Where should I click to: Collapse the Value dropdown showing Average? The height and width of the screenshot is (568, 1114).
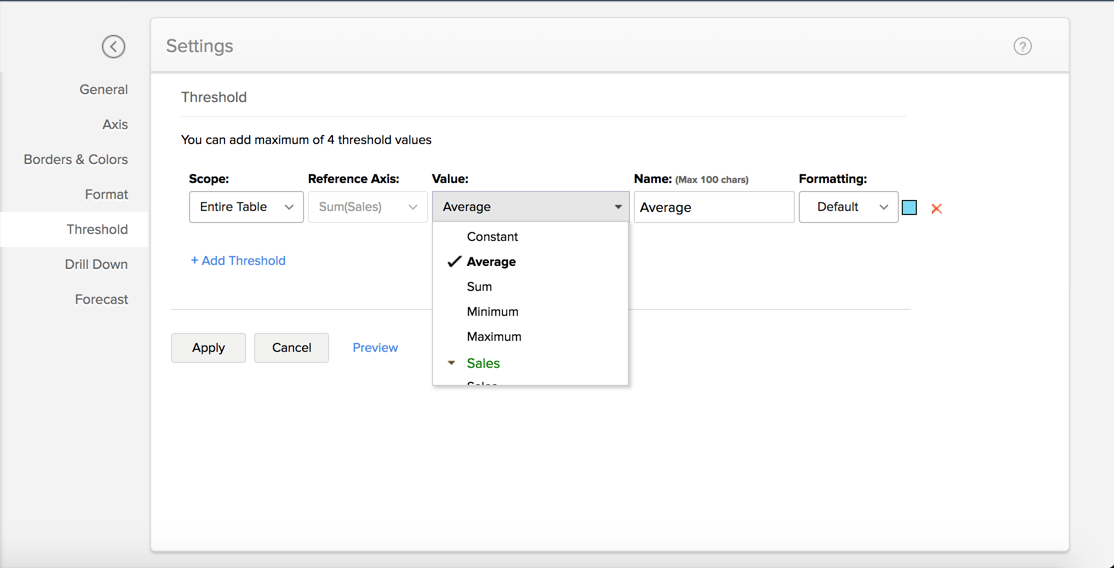point(530,207)
